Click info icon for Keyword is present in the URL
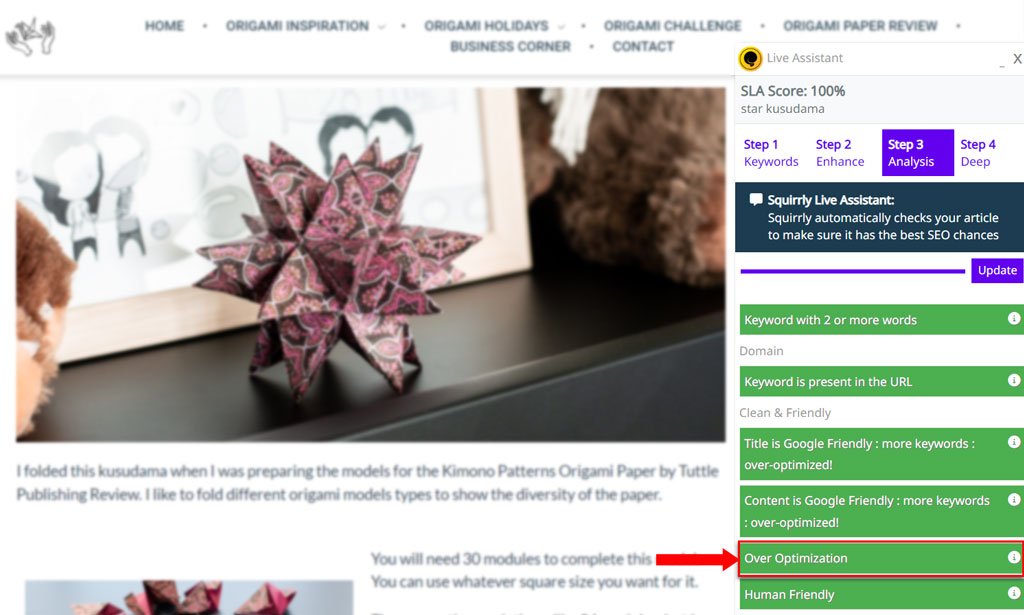Image resolution: width=1024 pixels, height=615 pixels. [x=1014, y=380]
